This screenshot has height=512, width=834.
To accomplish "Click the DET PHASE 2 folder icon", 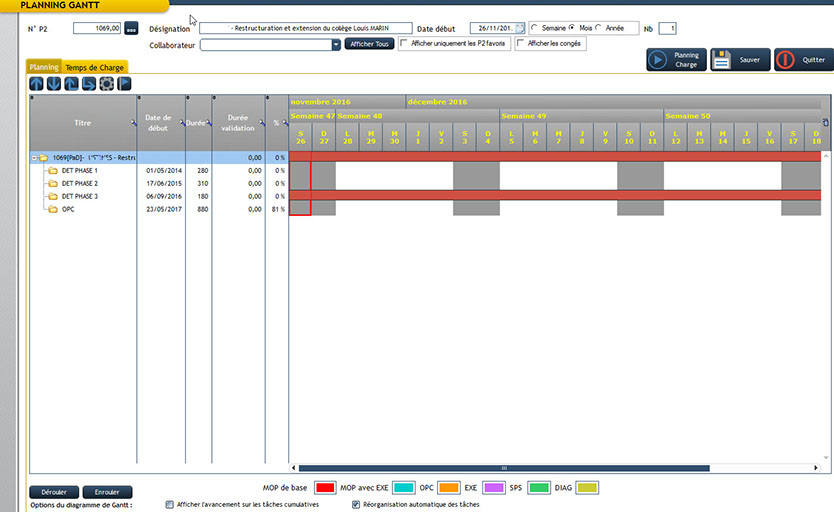I will coord(52,184).
